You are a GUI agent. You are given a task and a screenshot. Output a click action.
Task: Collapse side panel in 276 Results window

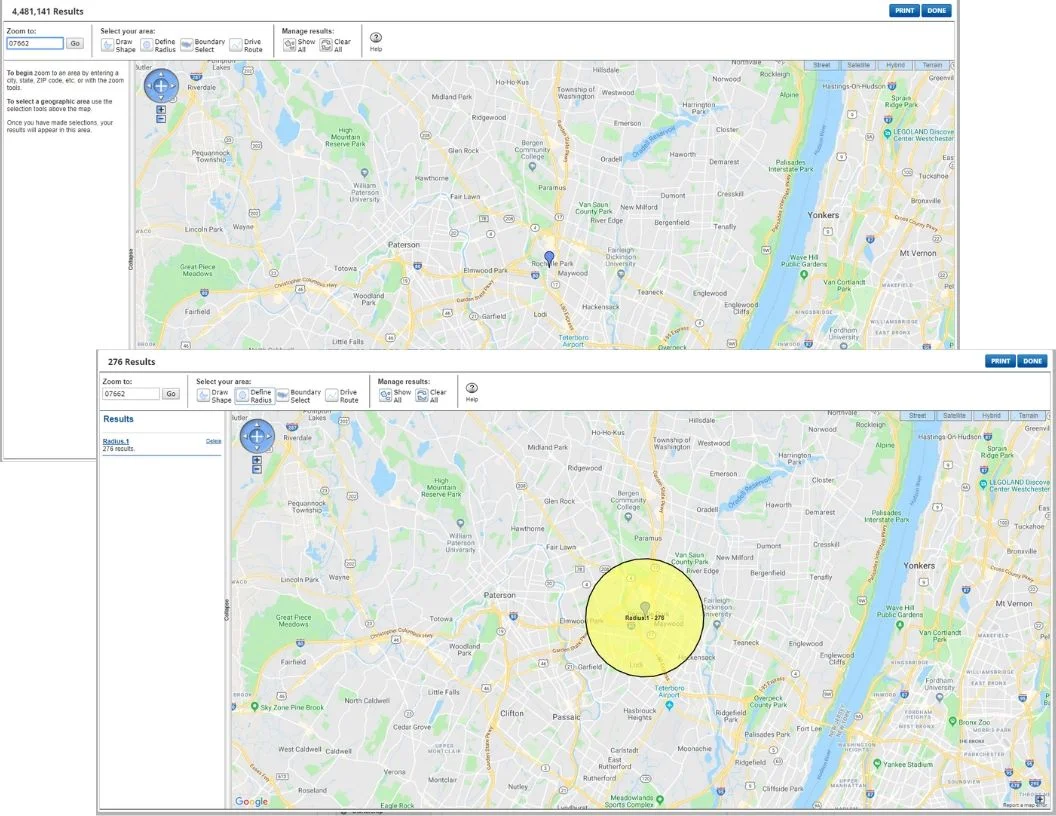(x=226, y=609)
